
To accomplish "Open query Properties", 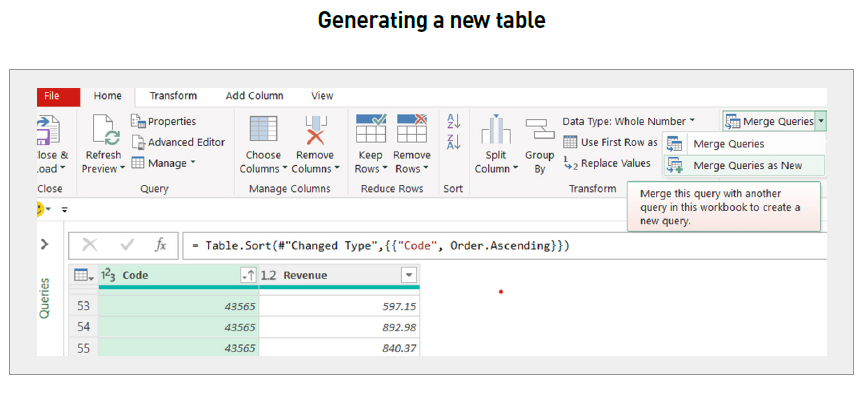I will point(164,121).
